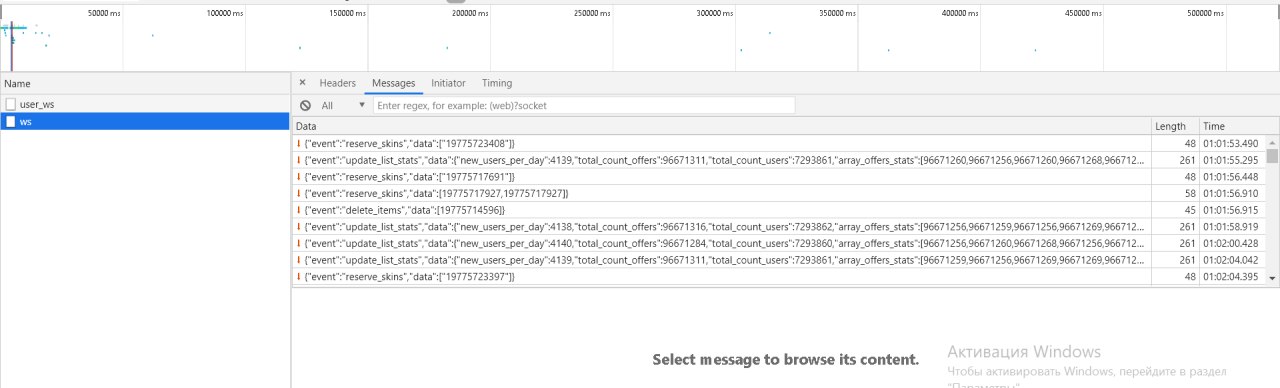Select the Messages tab

click(393, 83)
